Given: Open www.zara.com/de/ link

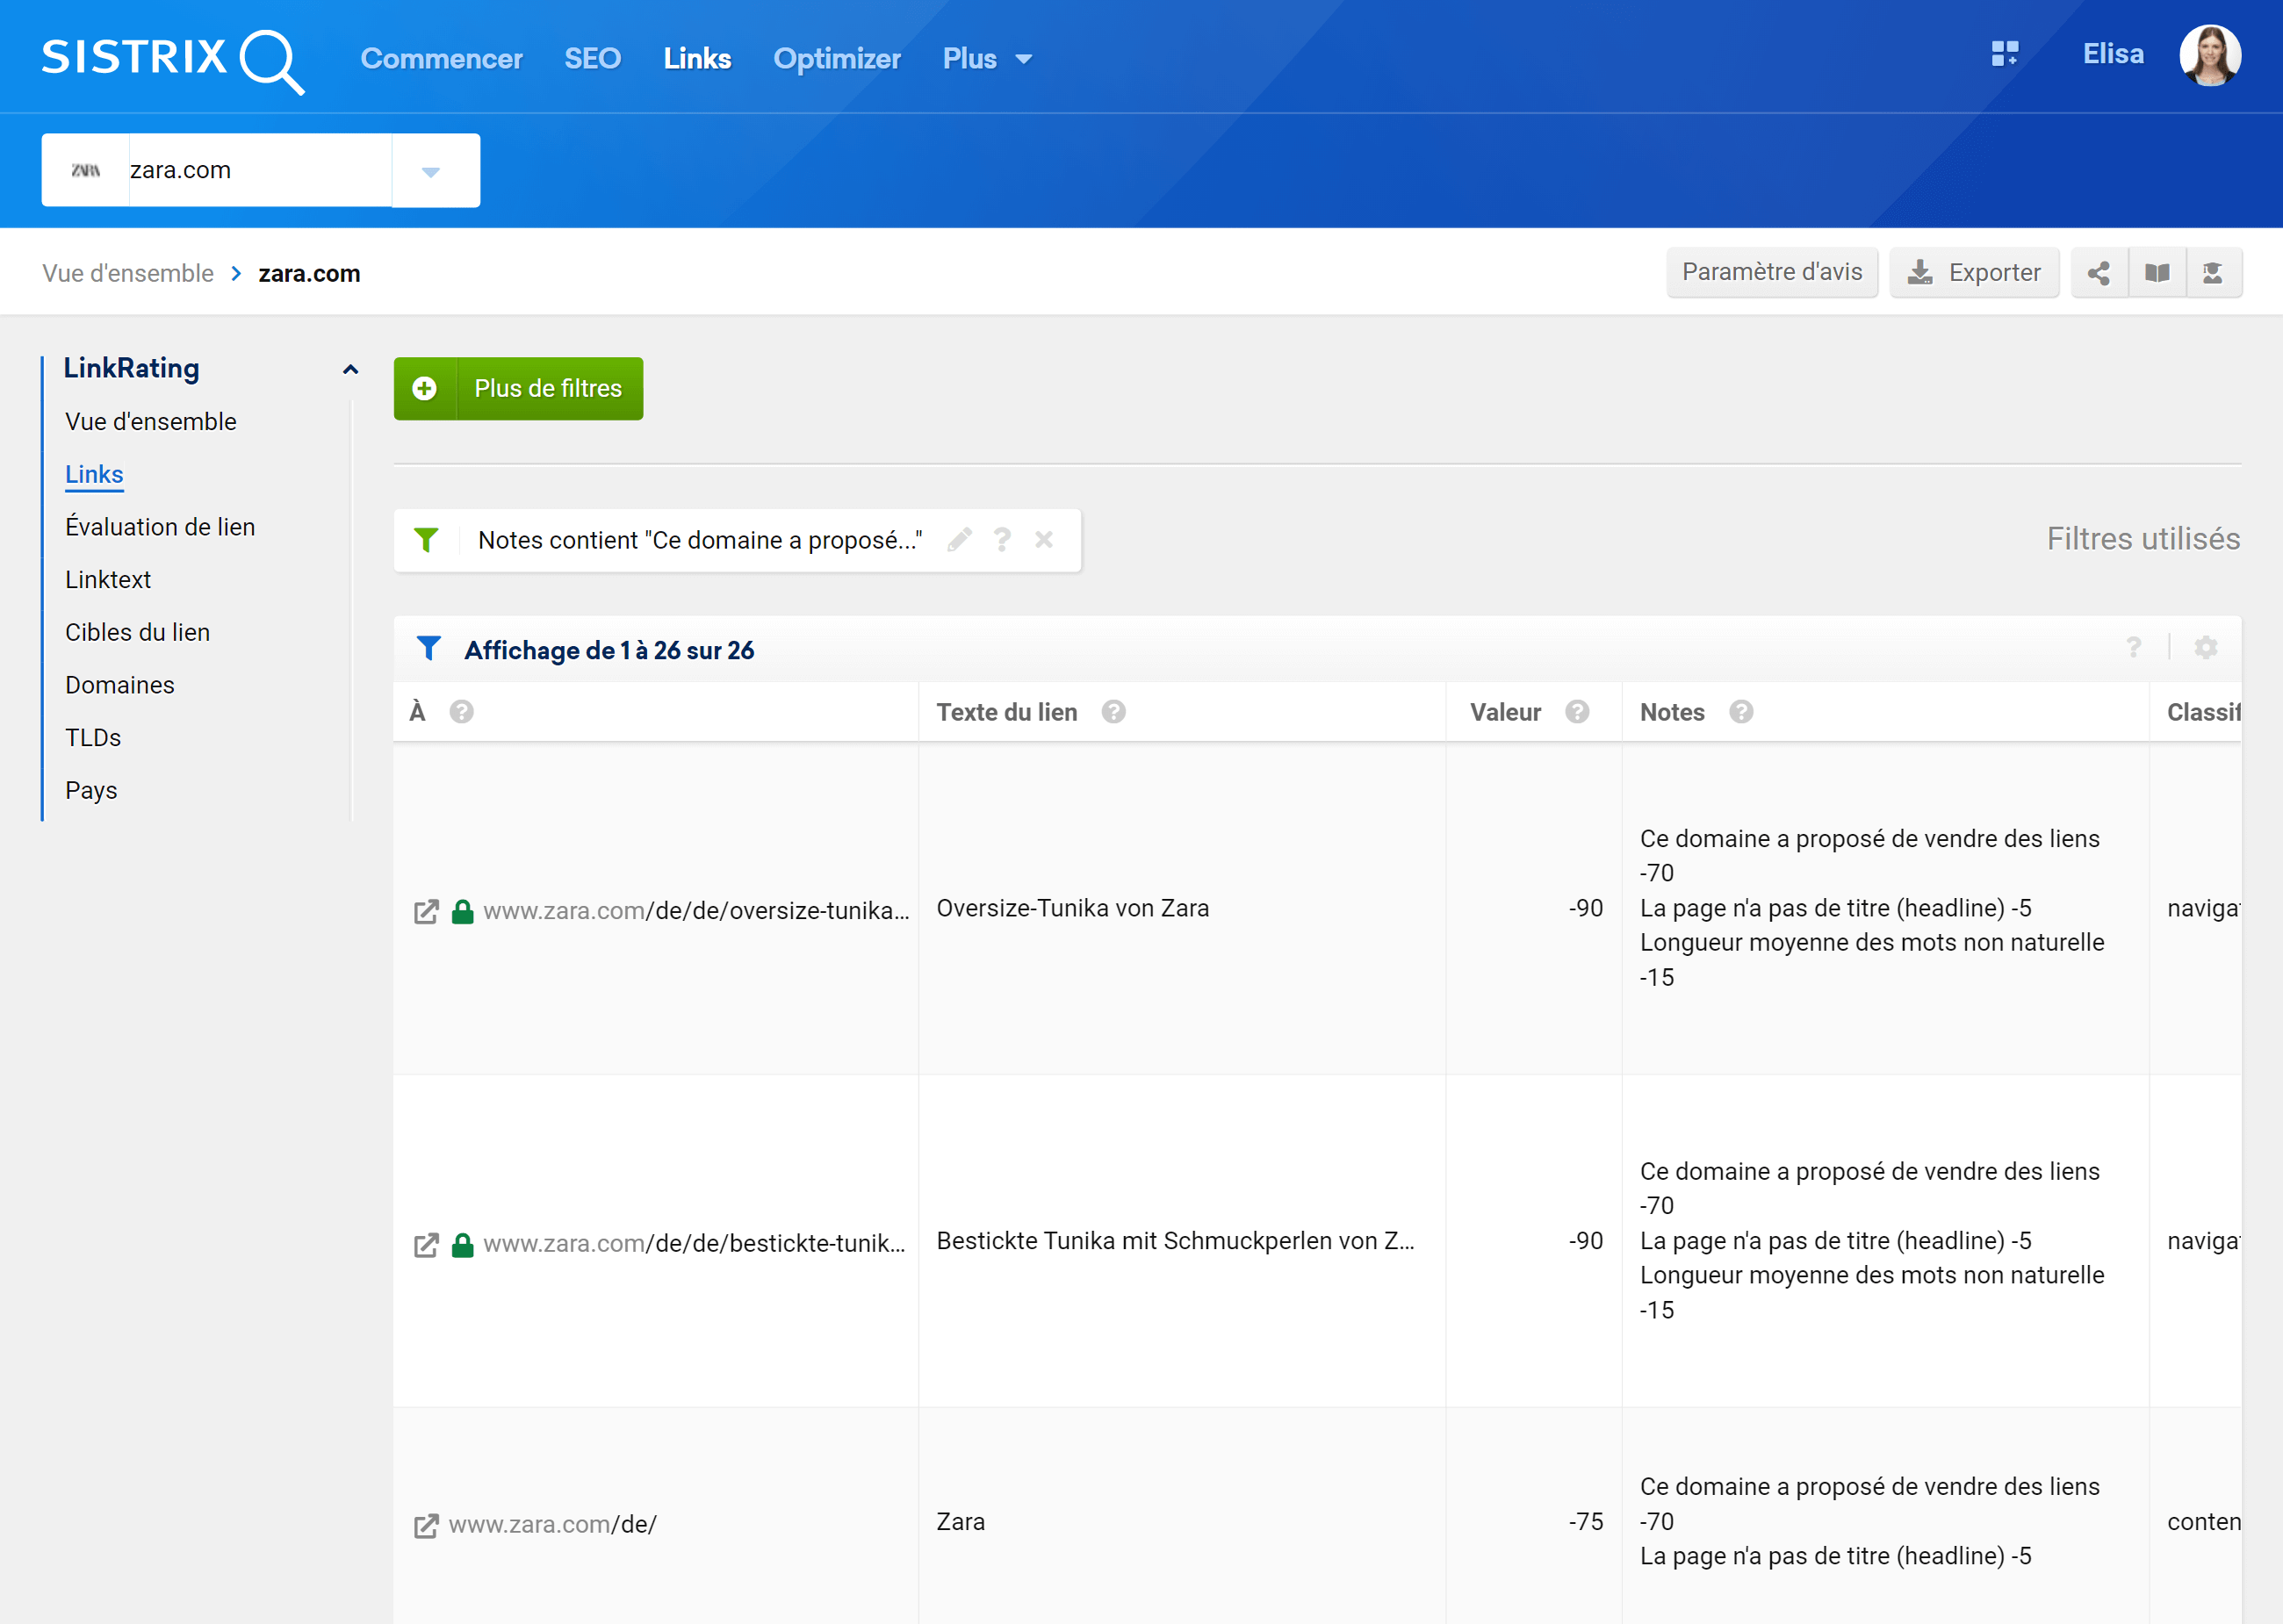Looking at the screenshot, I should click(x=552, y=1525).
